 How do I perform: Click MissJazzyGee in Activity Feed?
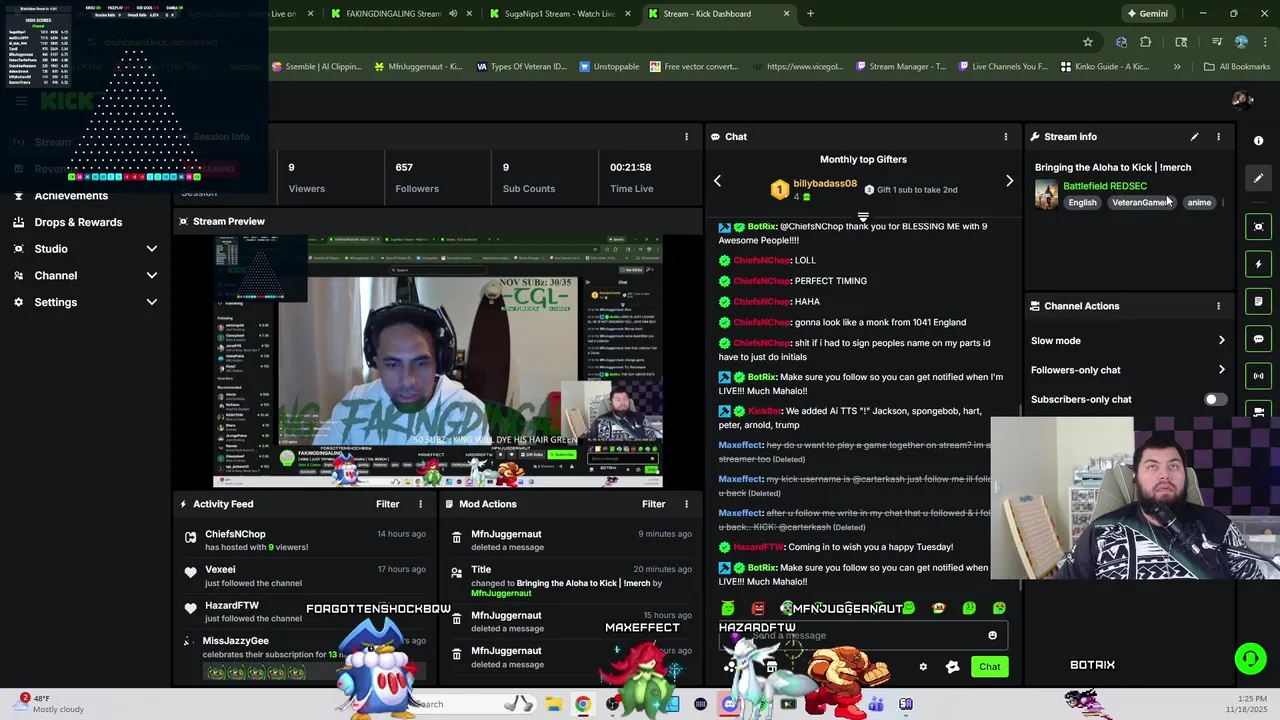click(x=235, y=641)
